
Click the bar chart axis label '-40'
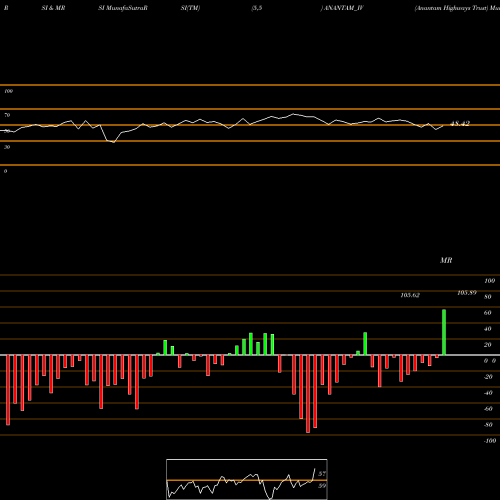click(x=488, y=393)
